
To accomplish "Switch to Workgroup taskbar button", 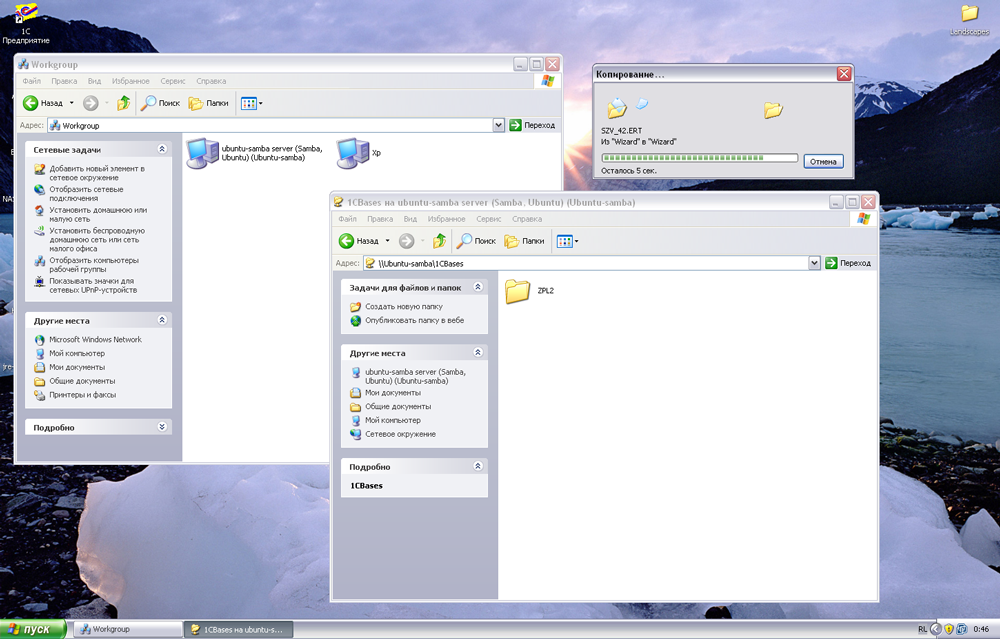I will click(128, 629).
